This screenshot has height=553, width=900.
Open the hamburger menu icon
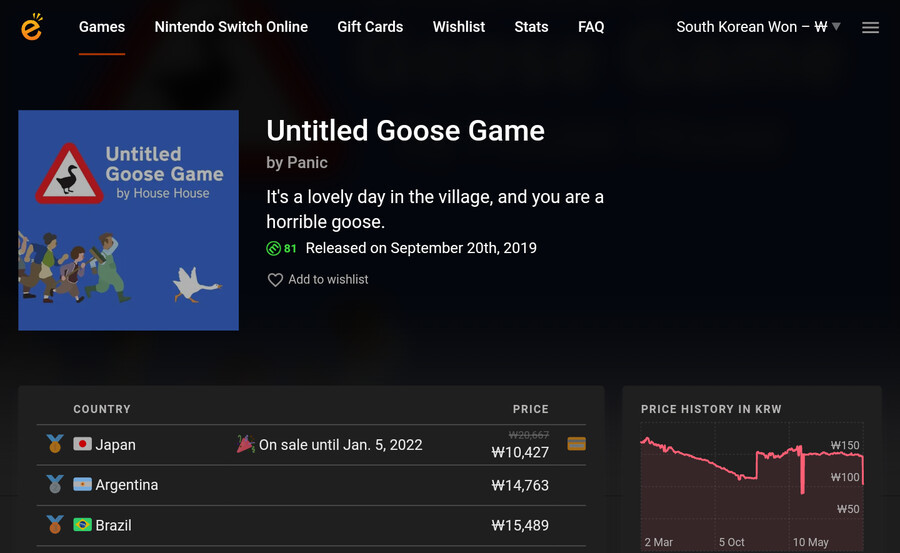(x=870, y=27)
